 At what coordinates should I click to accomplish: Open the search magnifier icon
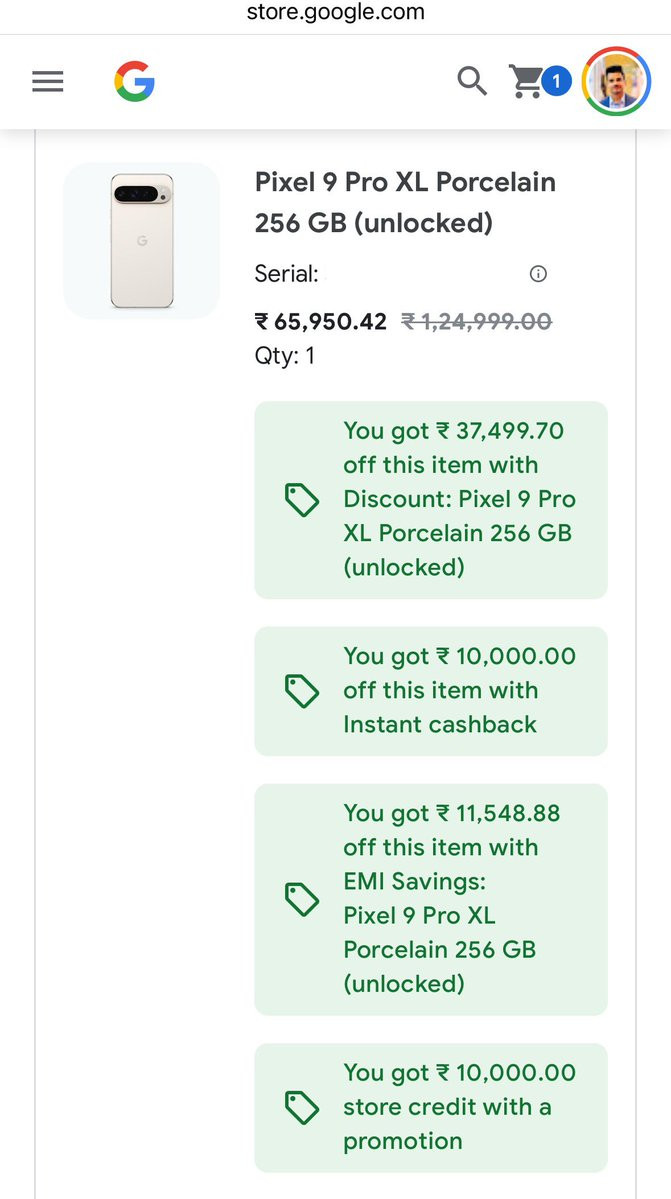tap(472, 81)
